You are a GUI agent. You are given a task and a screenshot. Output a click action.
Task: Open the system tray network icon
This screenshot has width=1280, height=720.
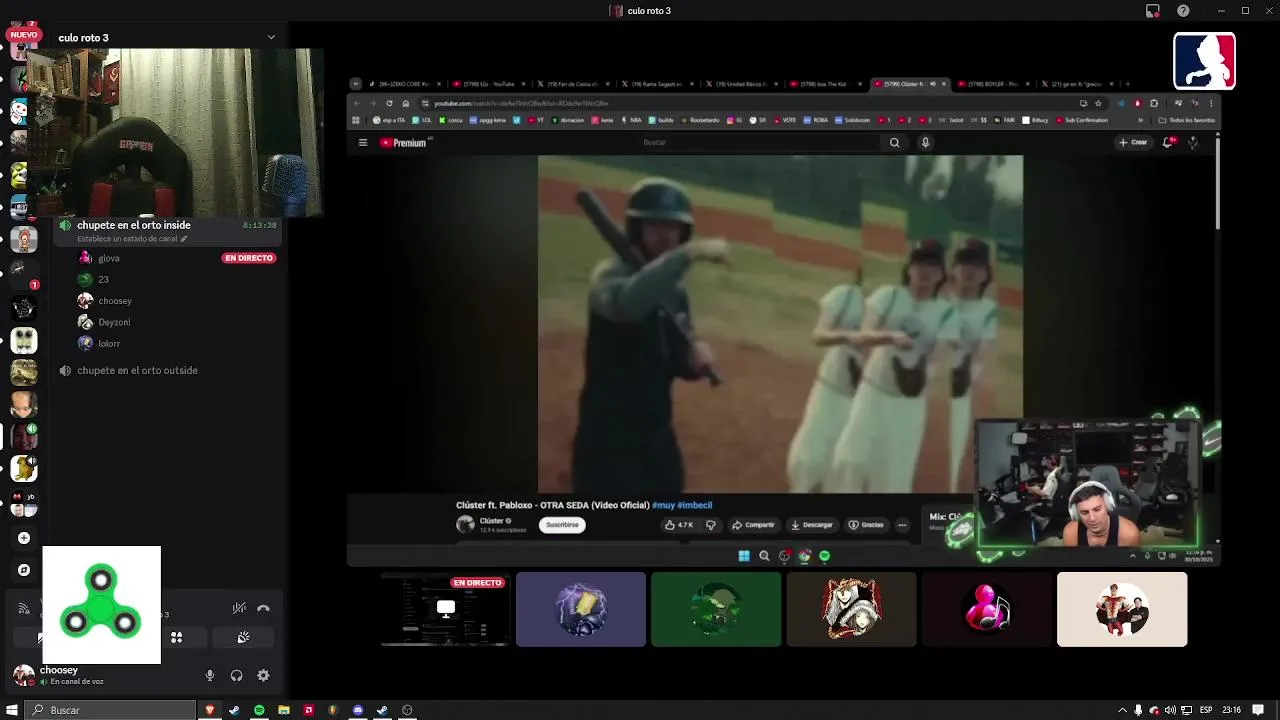coord(1185,710)
